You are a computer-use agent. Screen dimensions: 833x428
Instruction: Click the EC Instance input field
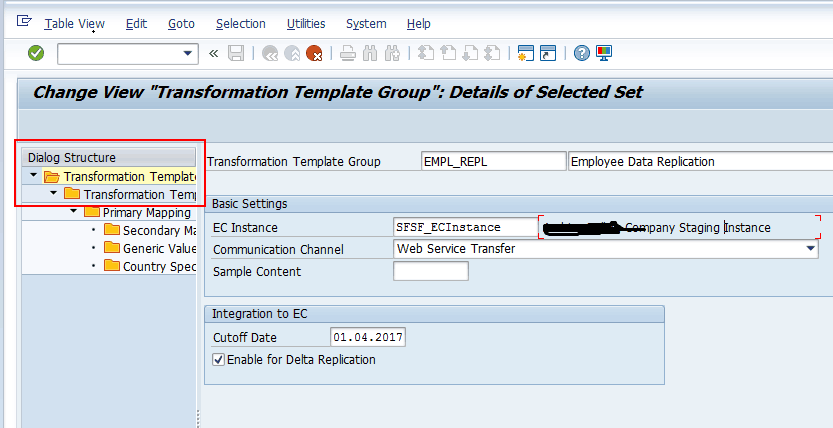[466, 228]
